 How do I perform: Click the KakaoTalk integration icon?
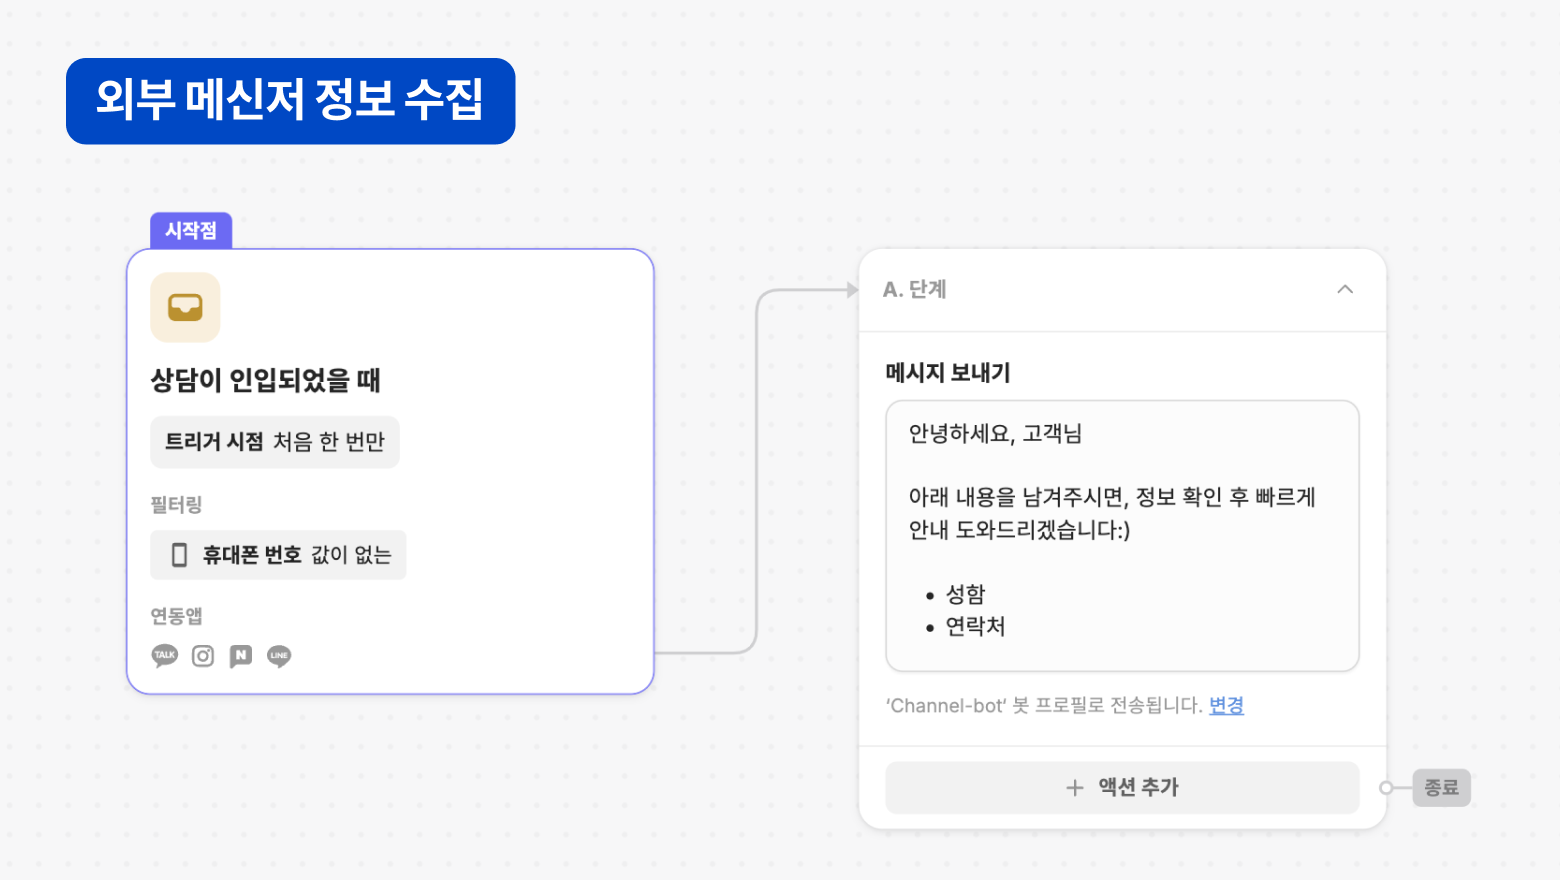click(x=165, y=656)
